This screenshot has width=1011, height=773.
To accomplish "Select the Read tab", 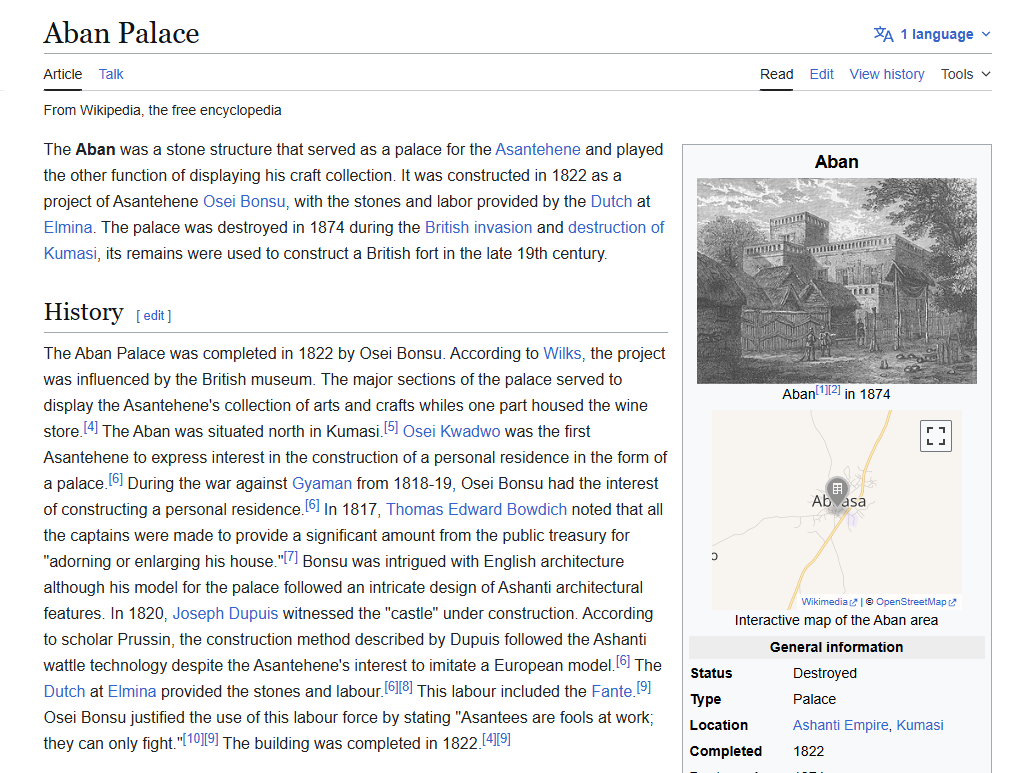I will point(776,74).
